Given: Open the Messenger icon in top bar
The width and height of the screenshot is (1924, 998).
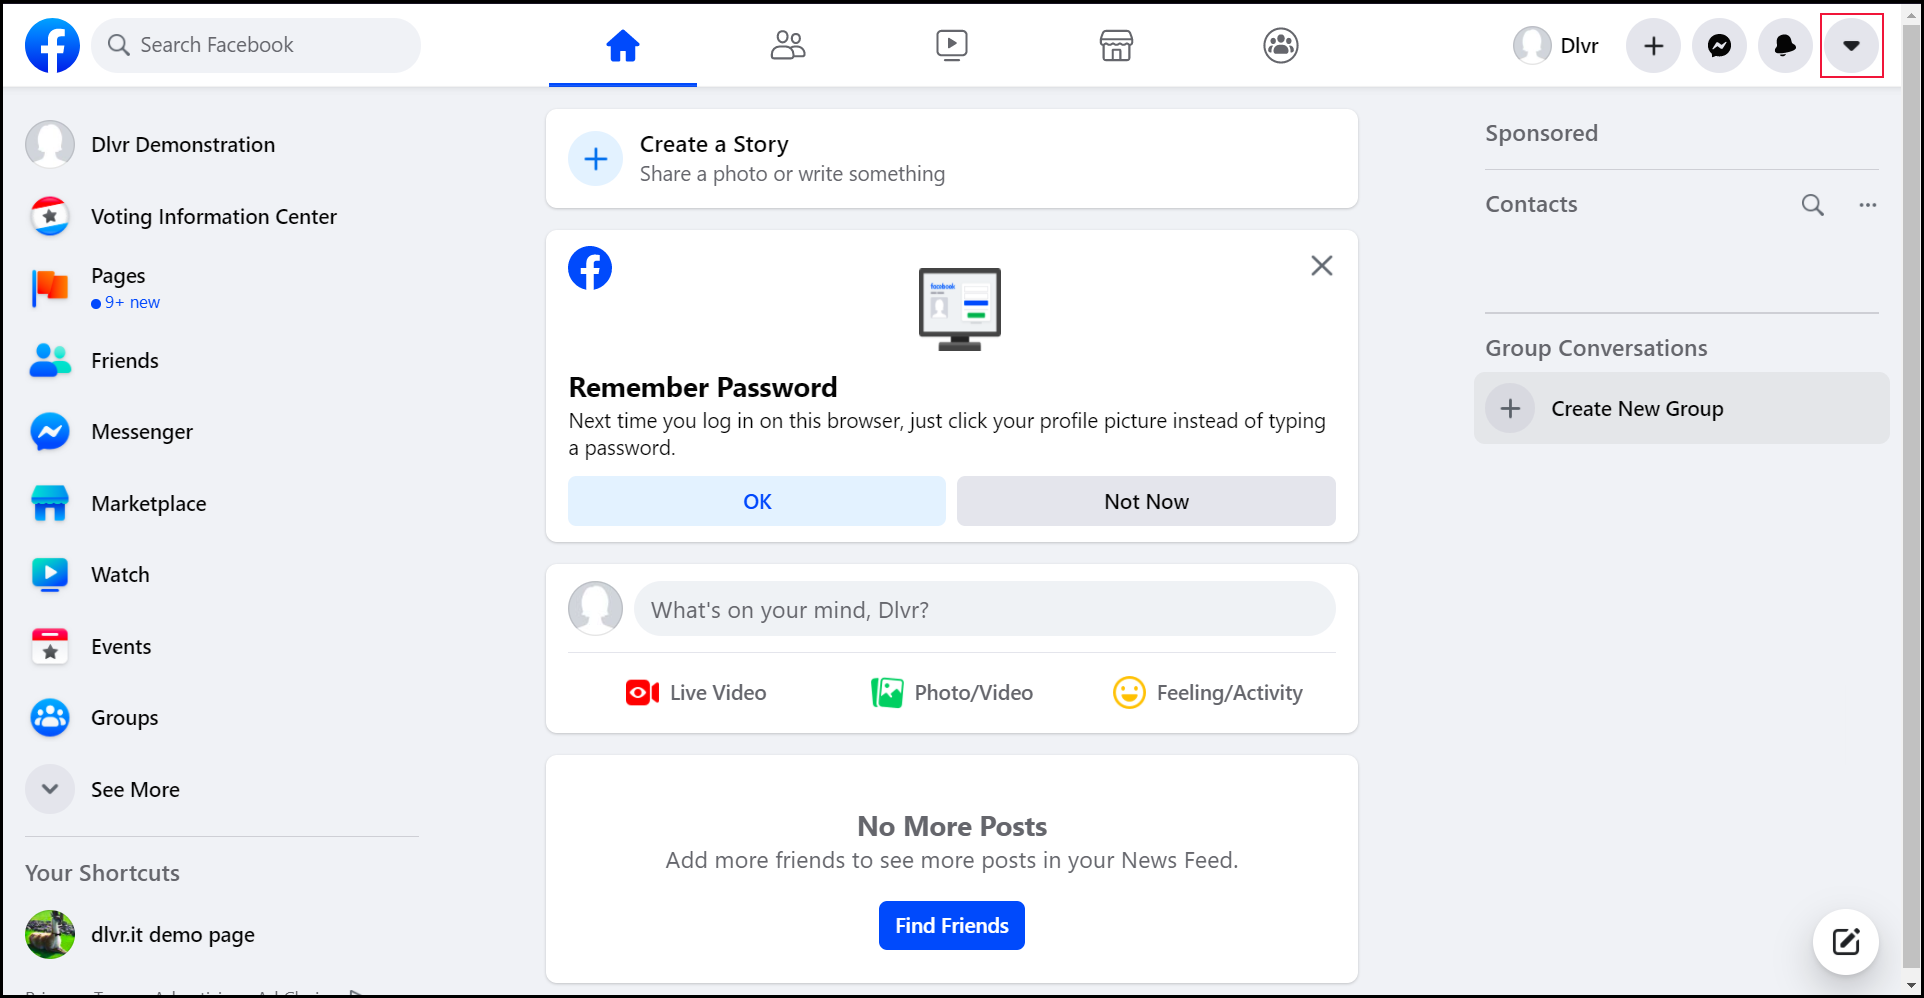Looking at the screenshot, I should tap(1719, 46).
